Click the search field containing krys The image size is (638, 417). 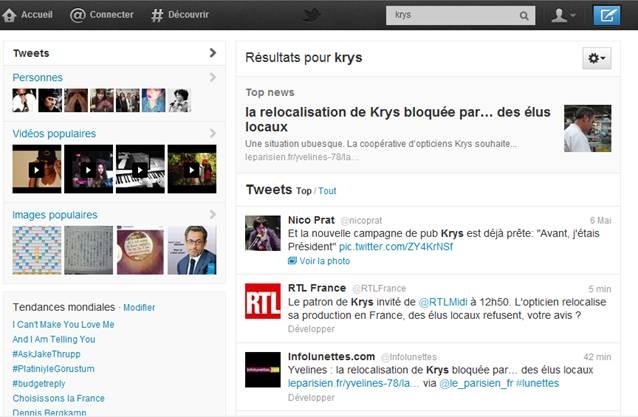tap(460, 15)
